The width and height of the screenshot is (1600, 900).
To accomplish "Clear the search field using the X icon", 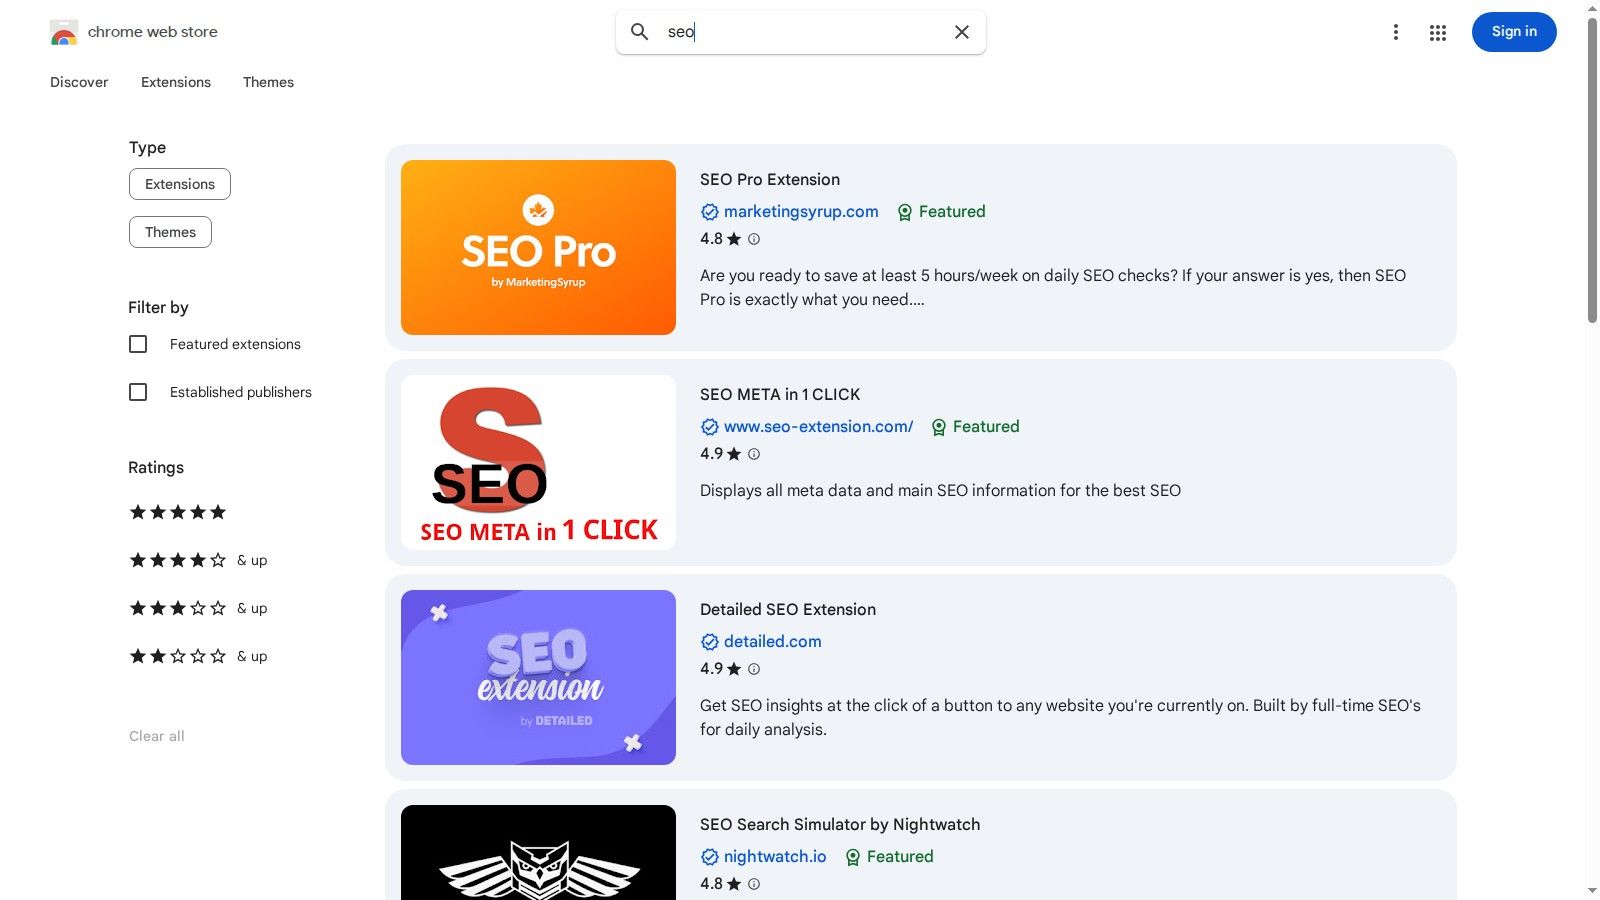I will pyautogui.click(x=960, y=32).
